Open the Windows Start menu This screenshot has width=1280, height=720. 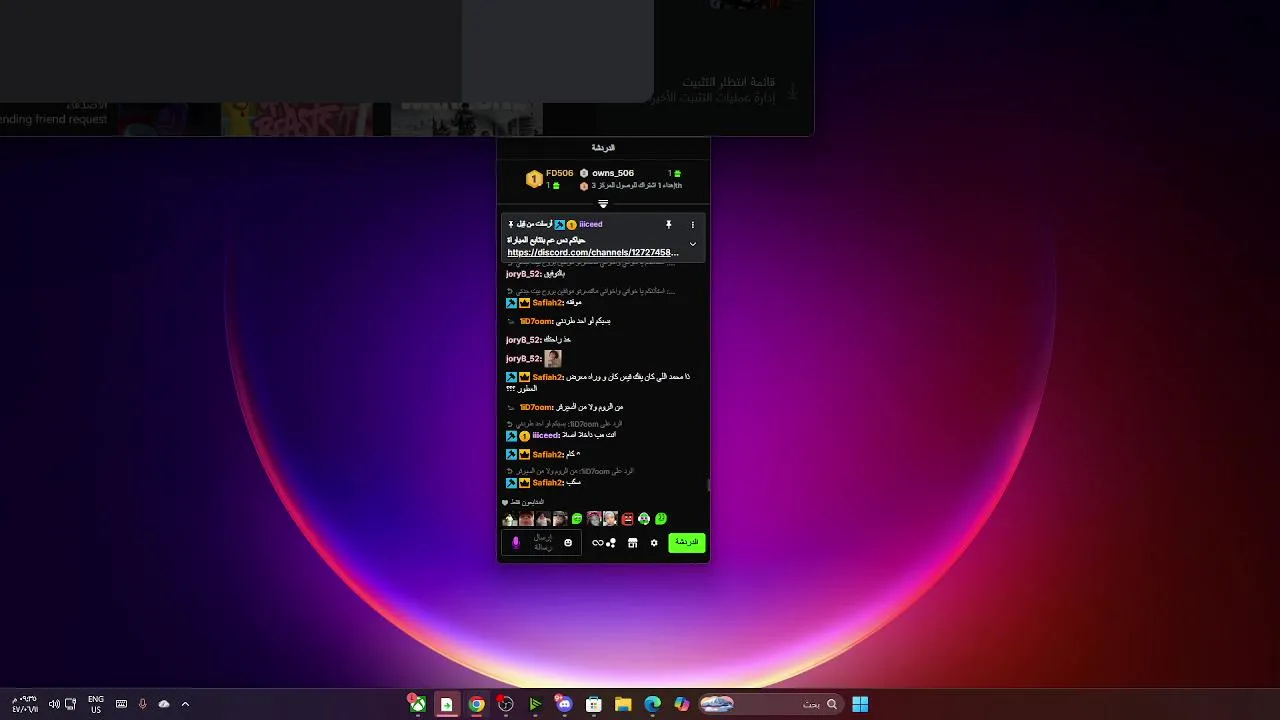tap(860, 704)
